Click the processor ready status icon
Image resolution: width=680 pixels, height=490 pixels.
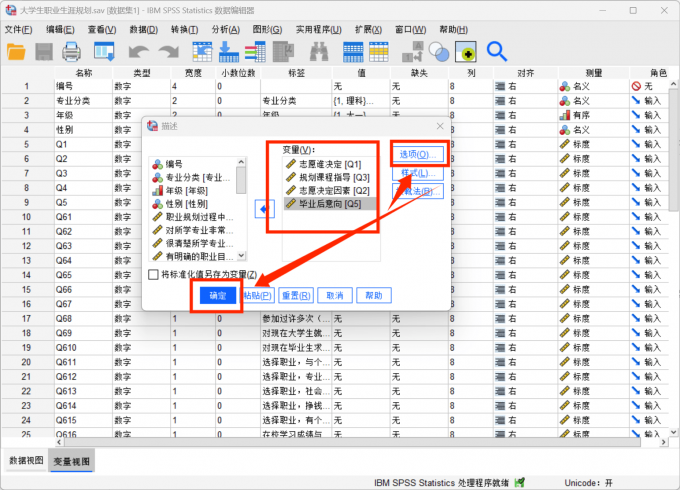click(x=519, y=482)
